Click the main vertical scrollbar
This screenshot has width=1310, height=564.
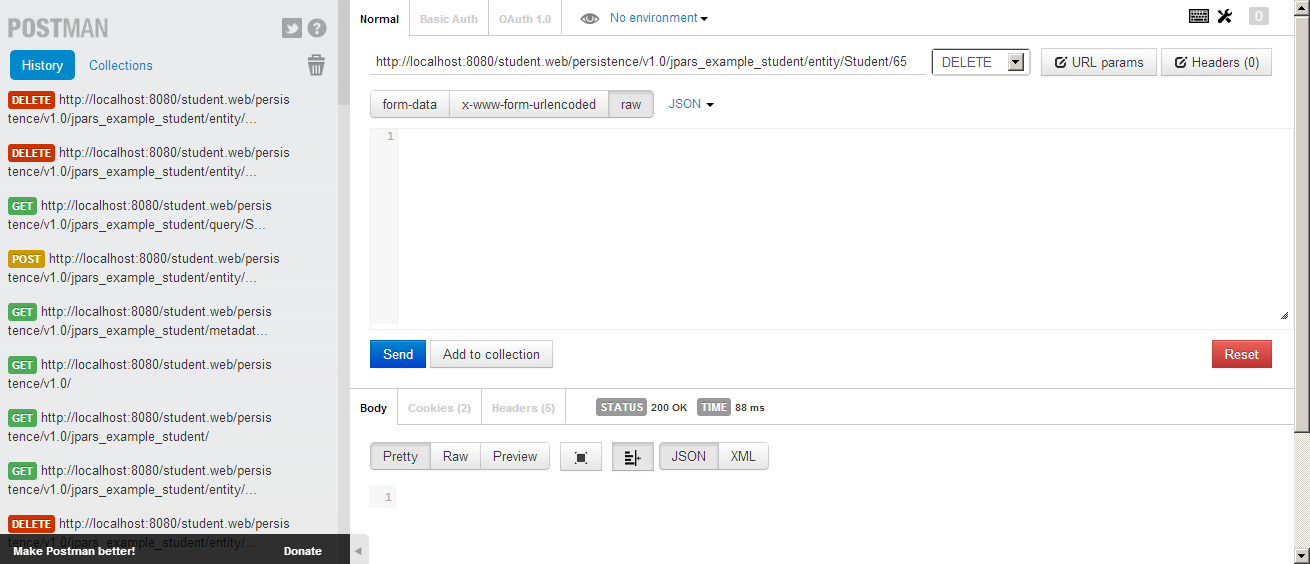coord(1302,225)
